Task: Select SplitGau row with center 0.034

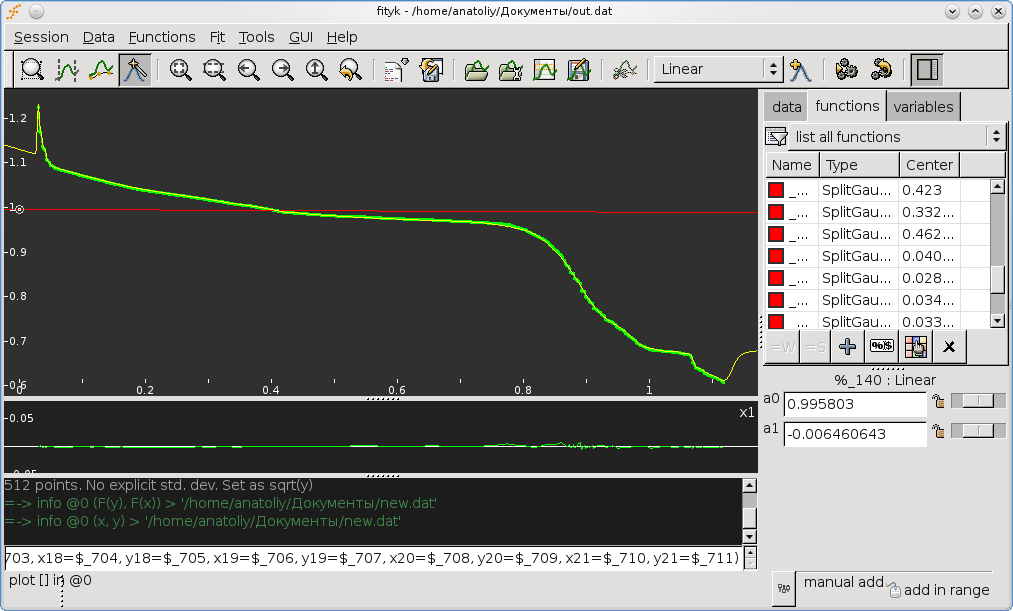Action: click(x=878, y=300)
